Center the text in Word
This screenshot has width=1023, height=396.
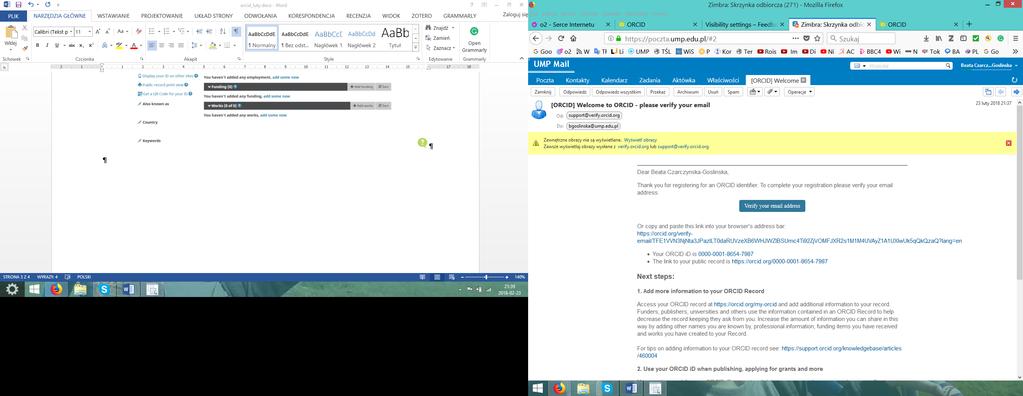161,46
